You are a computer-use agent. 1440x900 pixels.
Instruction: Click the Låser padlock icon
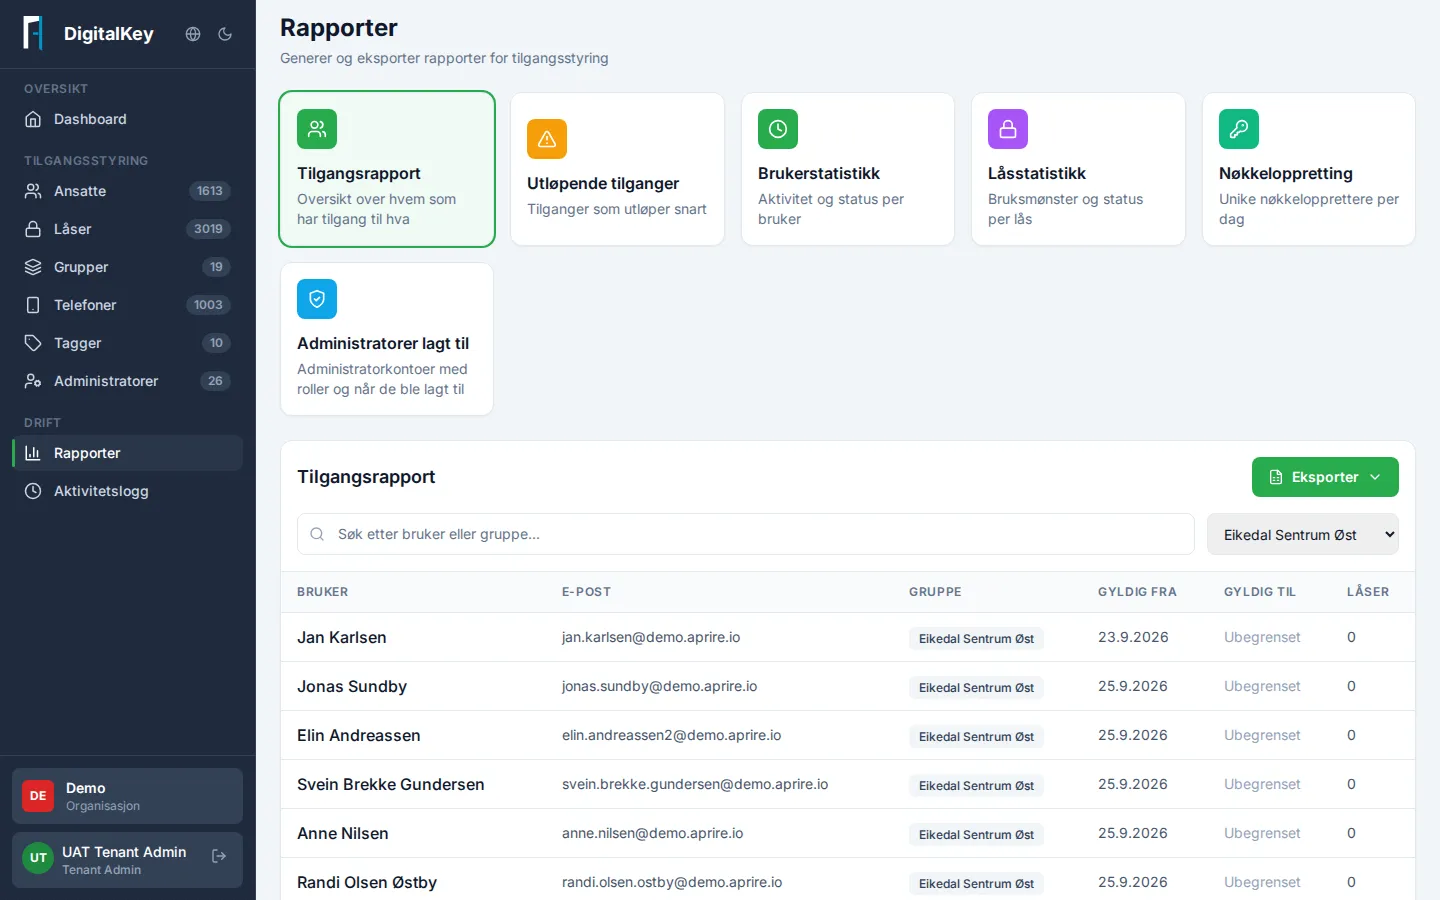click(33, 229)
